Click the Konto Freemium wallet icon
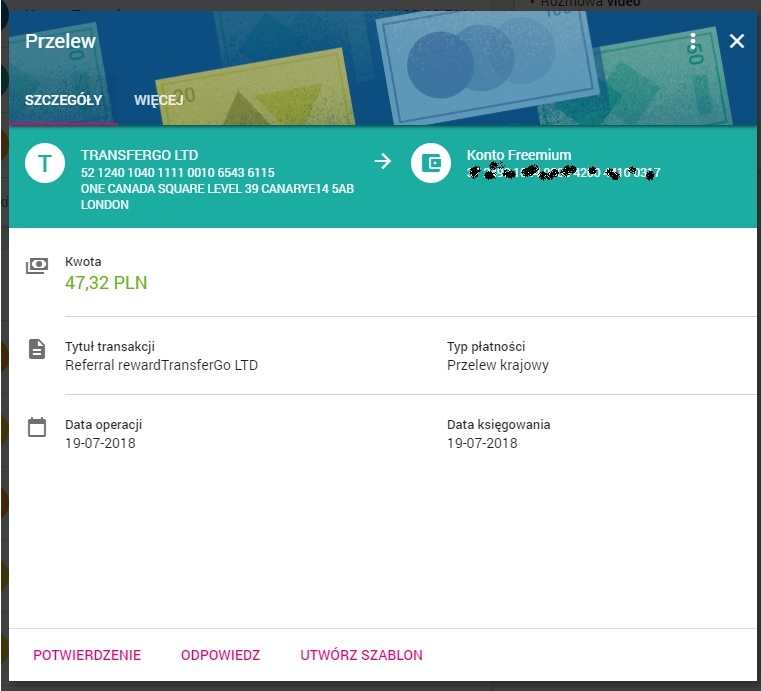Screen dimensions: 761x691 [x=431, y=163]
